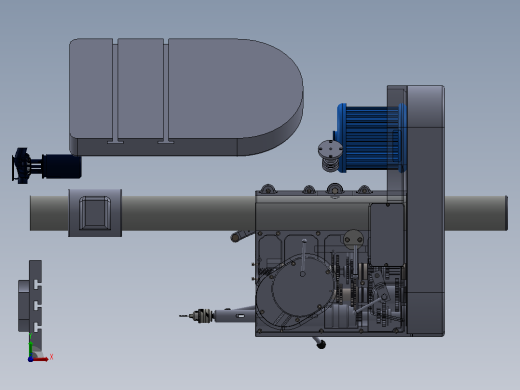Click the tall vertical column housing
Viewport: 520px width, 390px height.
coord(425,211)
